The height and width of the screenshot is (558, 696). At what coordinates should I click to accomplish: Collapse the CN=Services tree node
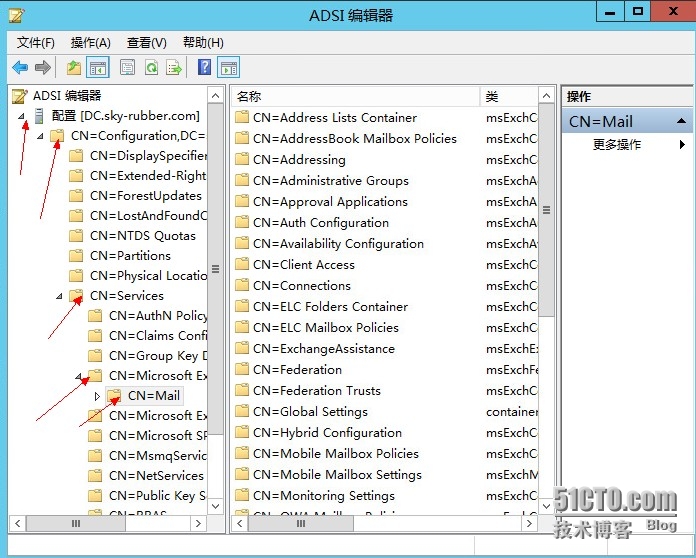[59, 296]
